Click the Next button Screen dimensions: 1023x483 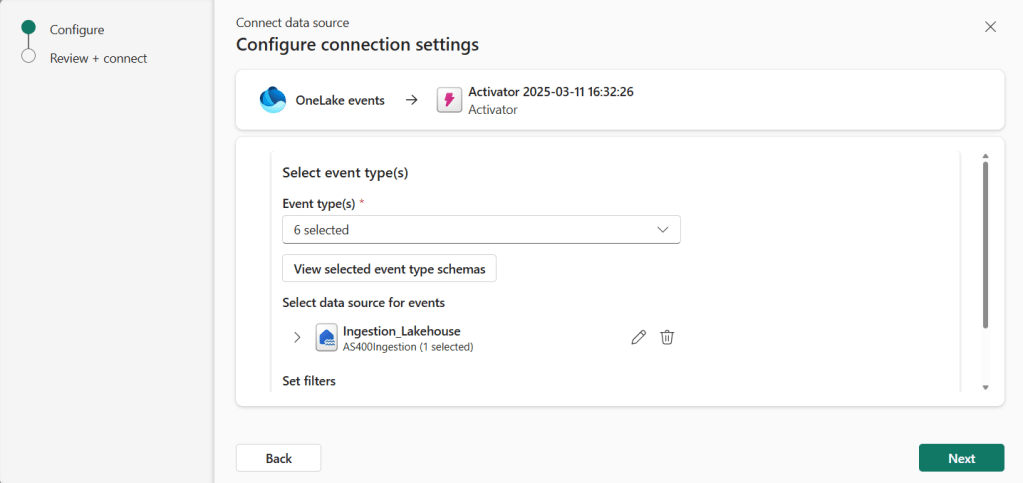tap(961, 458)
